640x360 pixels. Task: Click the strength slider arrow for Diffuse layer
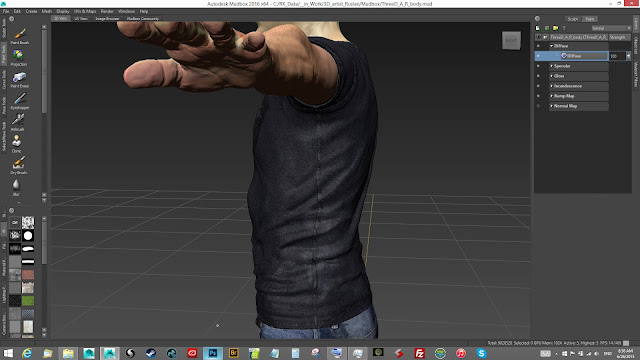[x=628, y=56]
